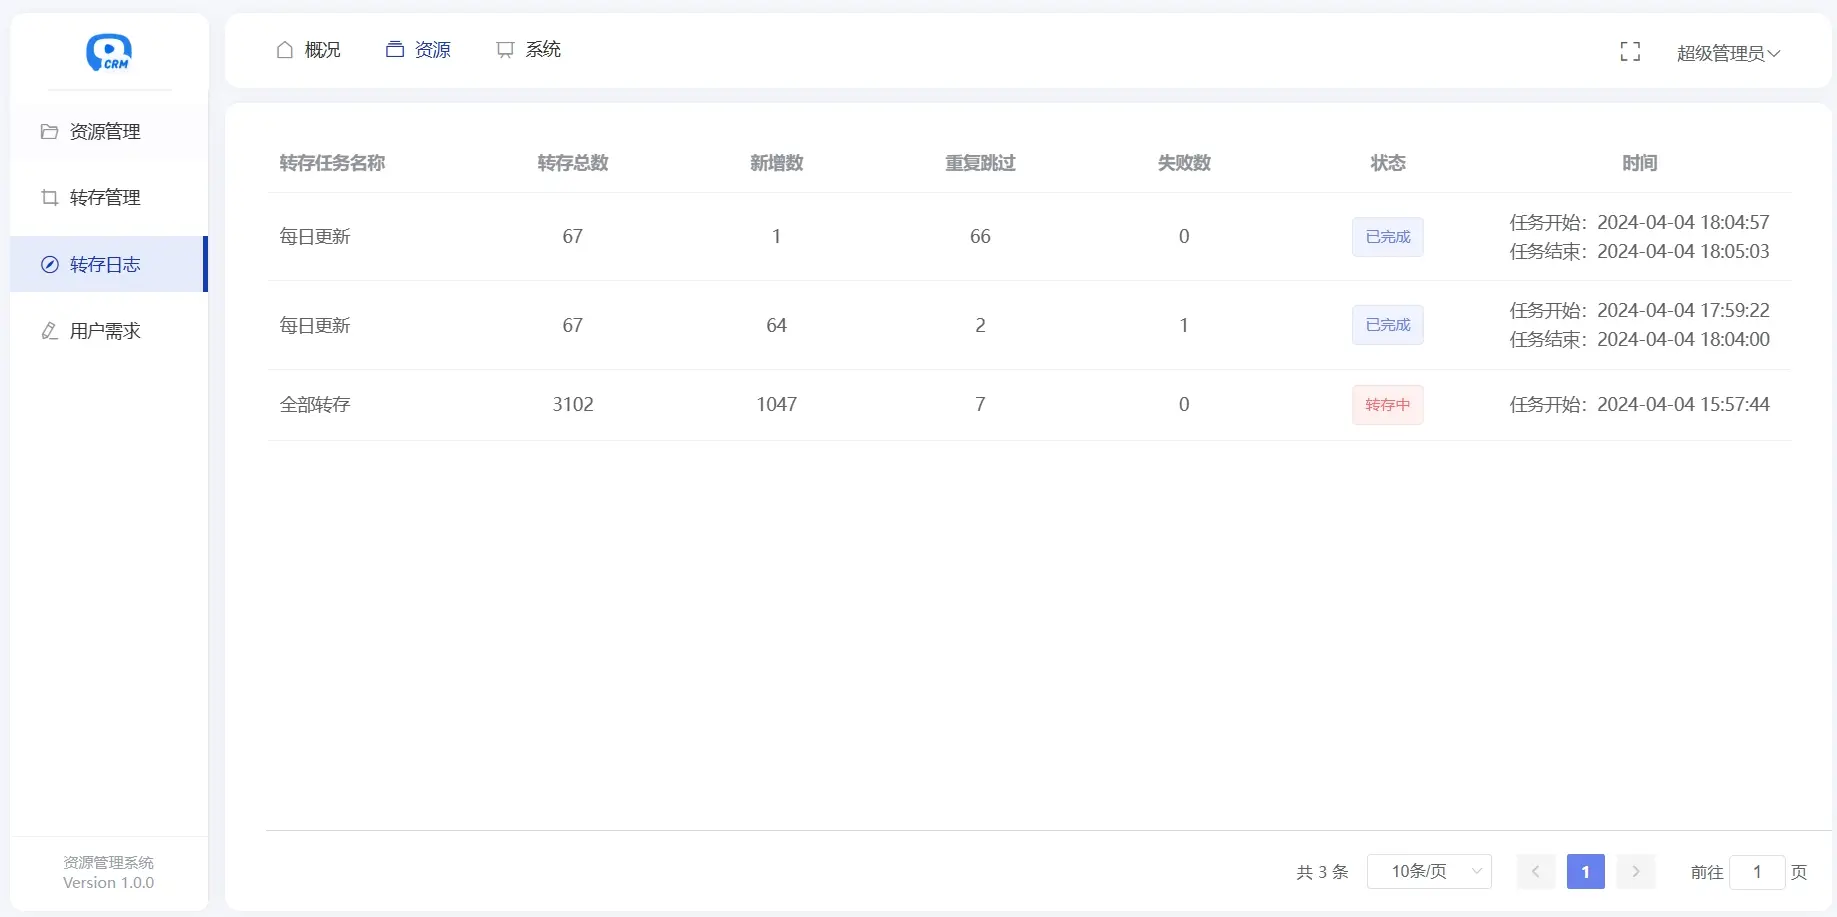Click the 用户需求 pencil icon
The height and width of the screenshot is (917, 1837).
49,331
